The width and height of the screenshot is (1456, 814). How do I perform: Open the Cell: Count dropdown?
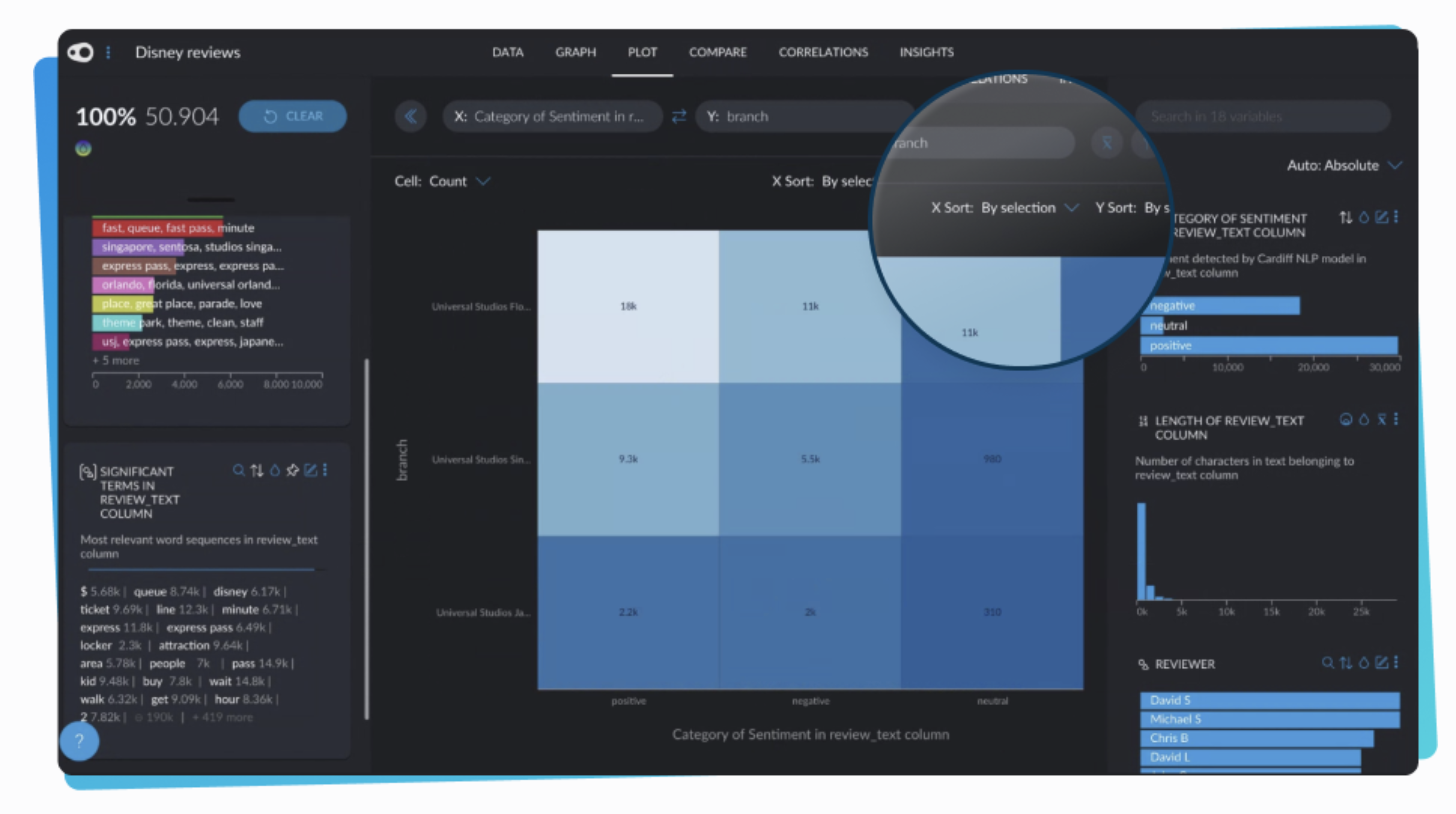[x=443, y=181]
